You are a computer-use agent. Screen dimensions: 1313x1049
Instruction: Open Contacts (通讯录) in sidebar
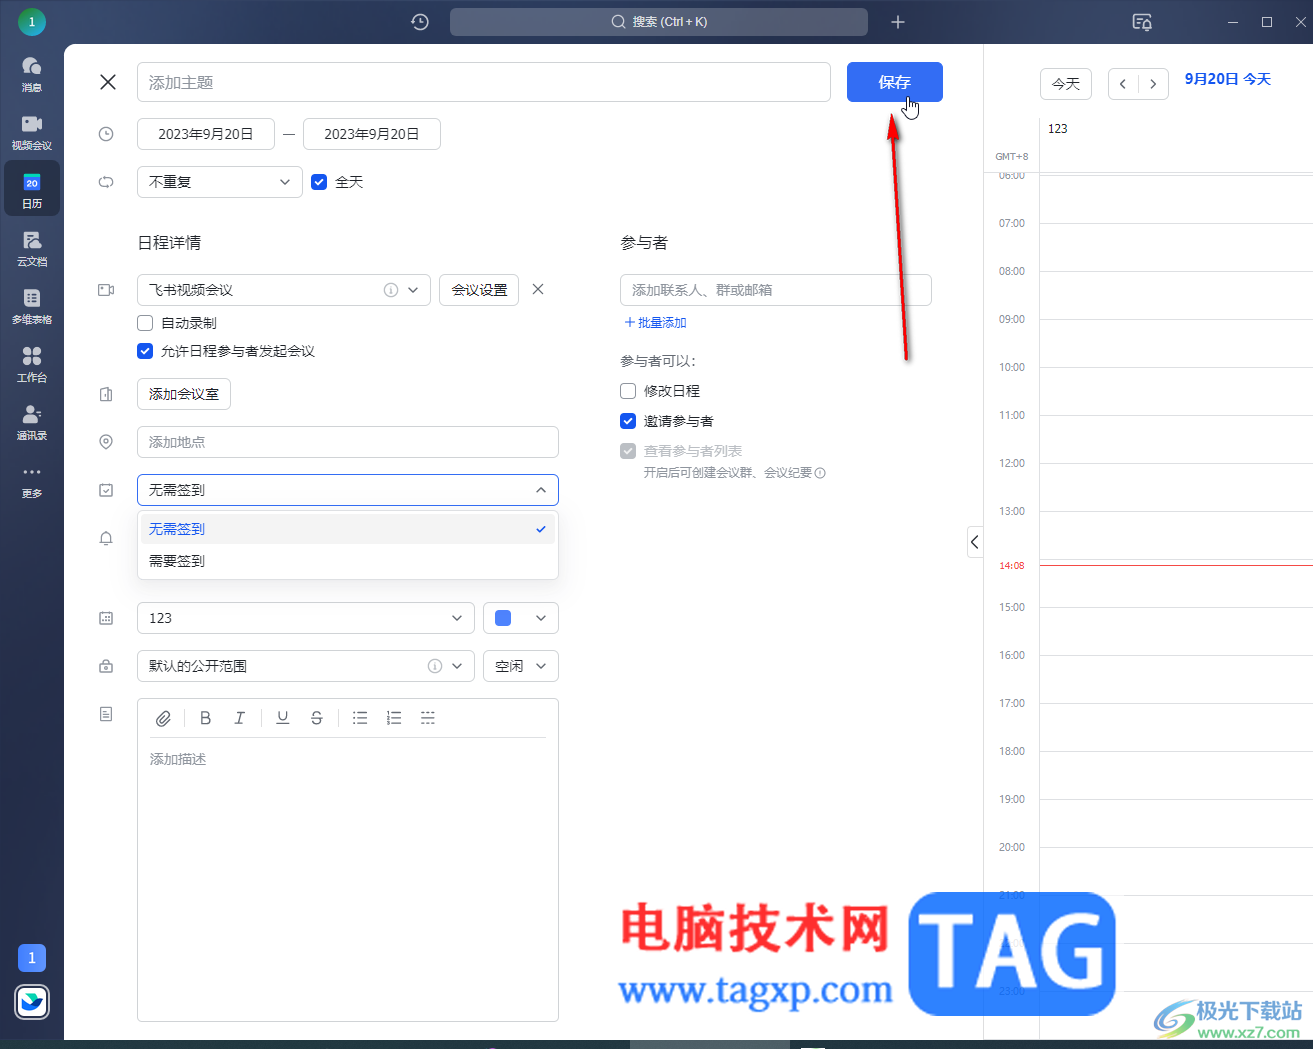tap(32, 422)
